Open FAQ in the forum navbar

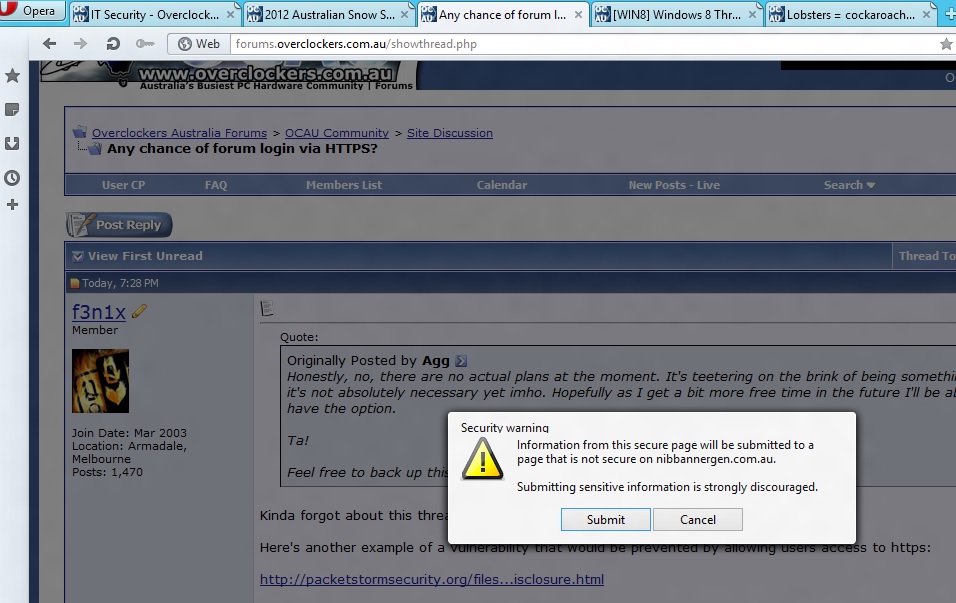click(x=216, y=185)
